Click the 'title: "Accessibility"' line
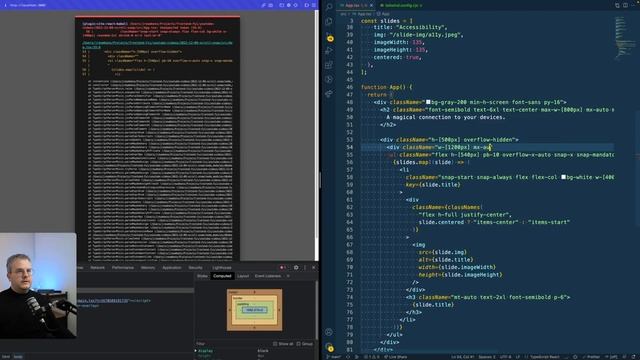640x360 pixels. 410,27
